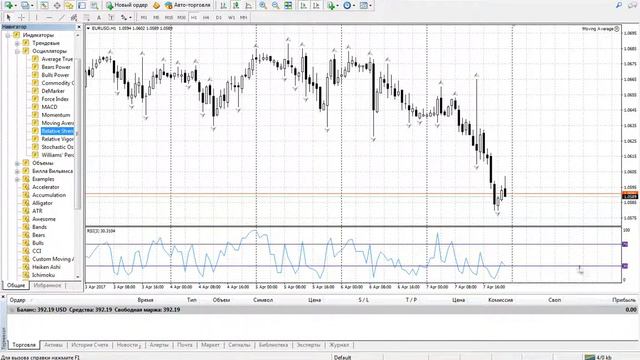Click the Ордер column header
640x360 pixels.
(x=18, y=300)
